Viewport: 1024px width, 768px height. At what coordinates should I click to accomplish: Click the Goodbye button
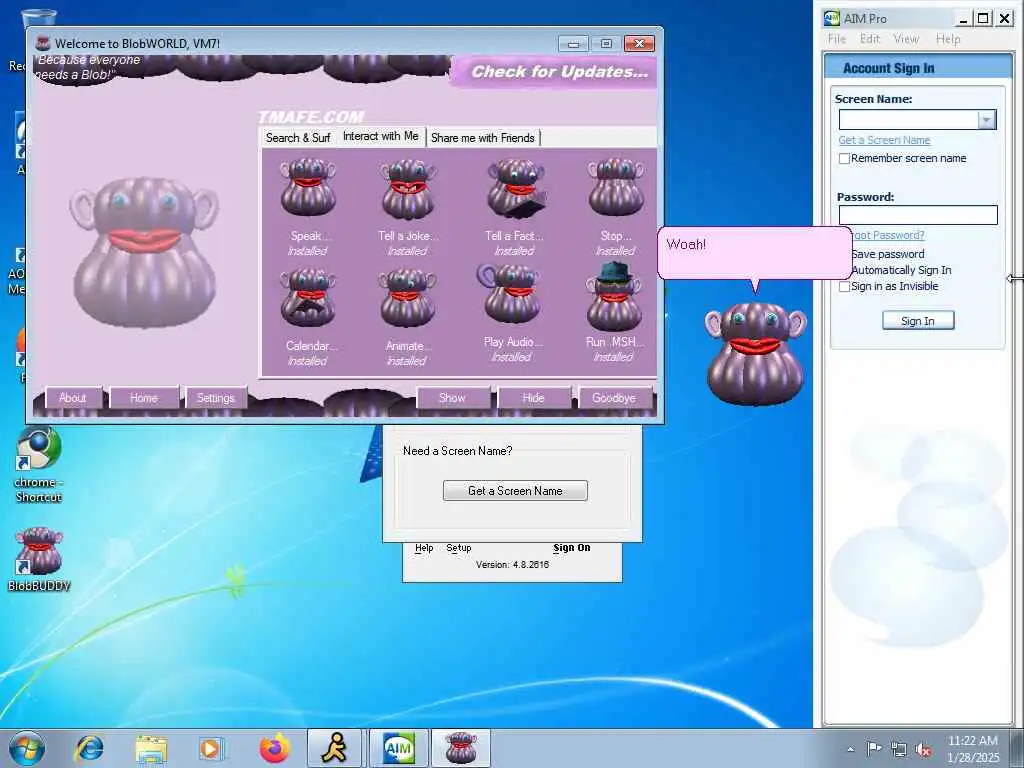point(614,398)
